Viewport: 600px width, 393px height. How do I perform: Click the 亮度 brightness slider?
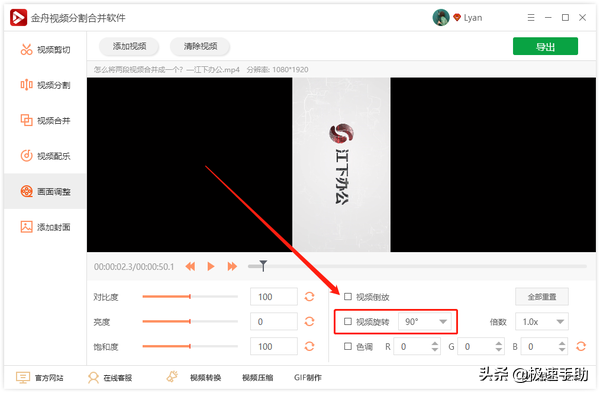pos(190,321)
